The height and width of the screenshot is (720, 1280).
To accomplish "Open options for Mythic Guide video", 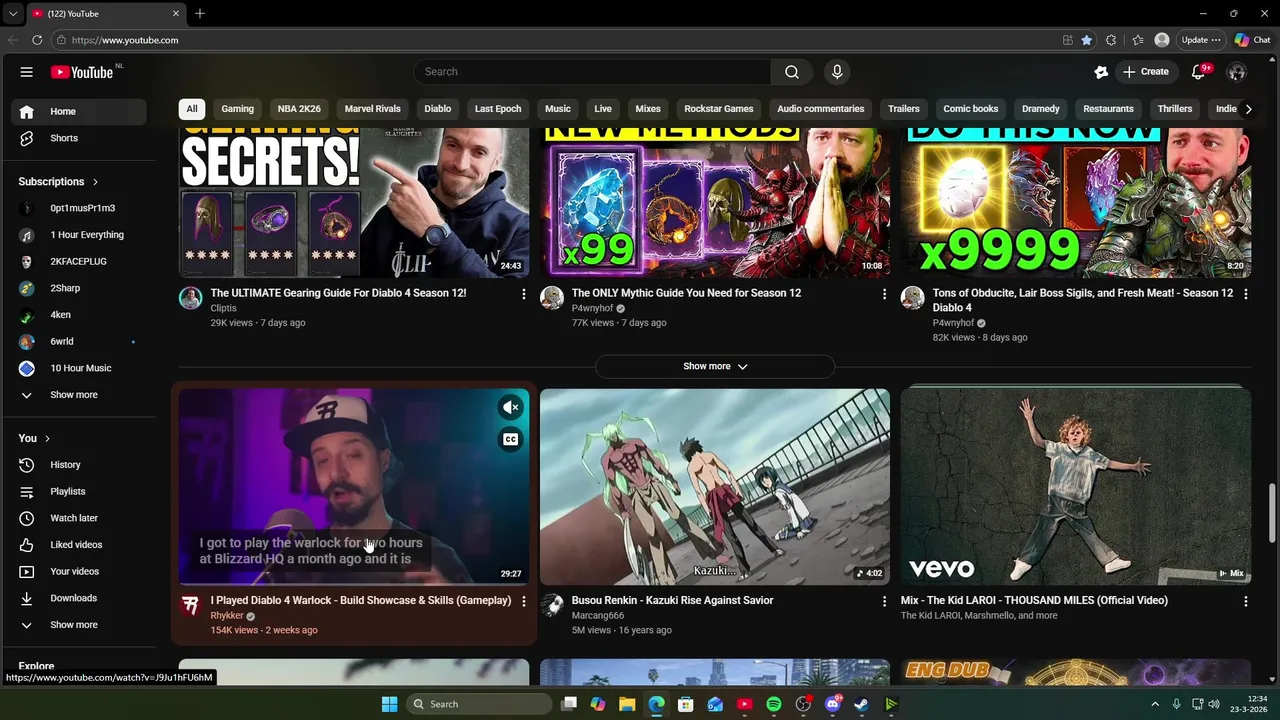I will (x=884, y=294).
